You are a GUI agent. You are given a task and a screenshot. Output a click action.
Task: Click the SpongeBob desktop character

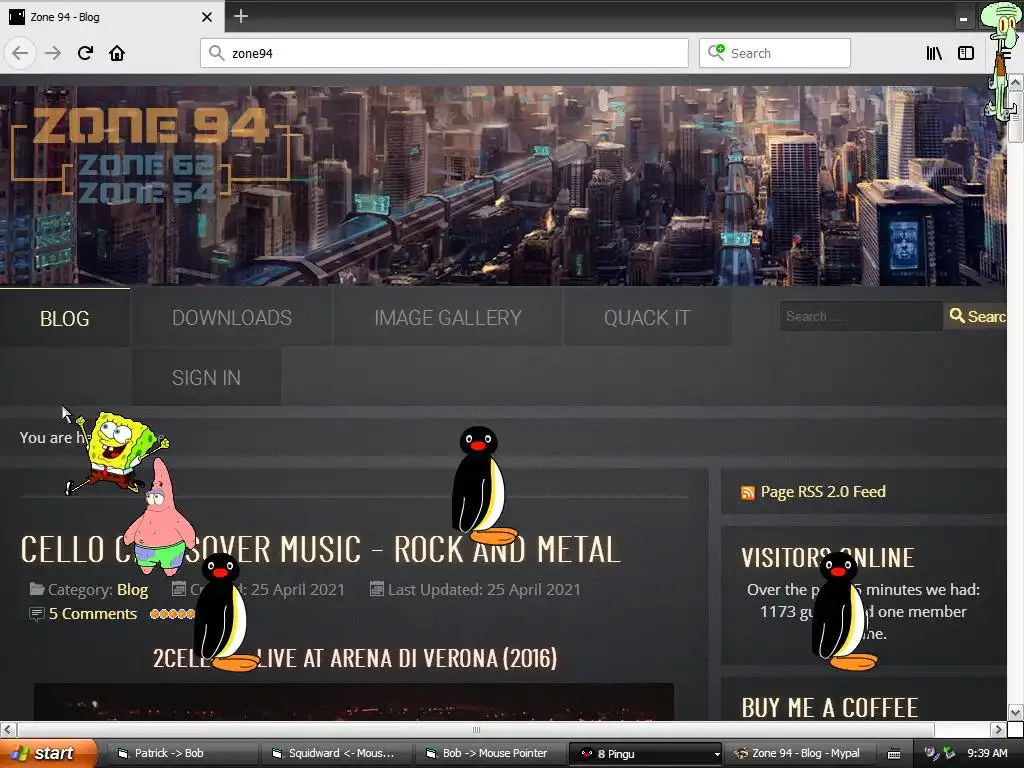[x=118, y=452]
